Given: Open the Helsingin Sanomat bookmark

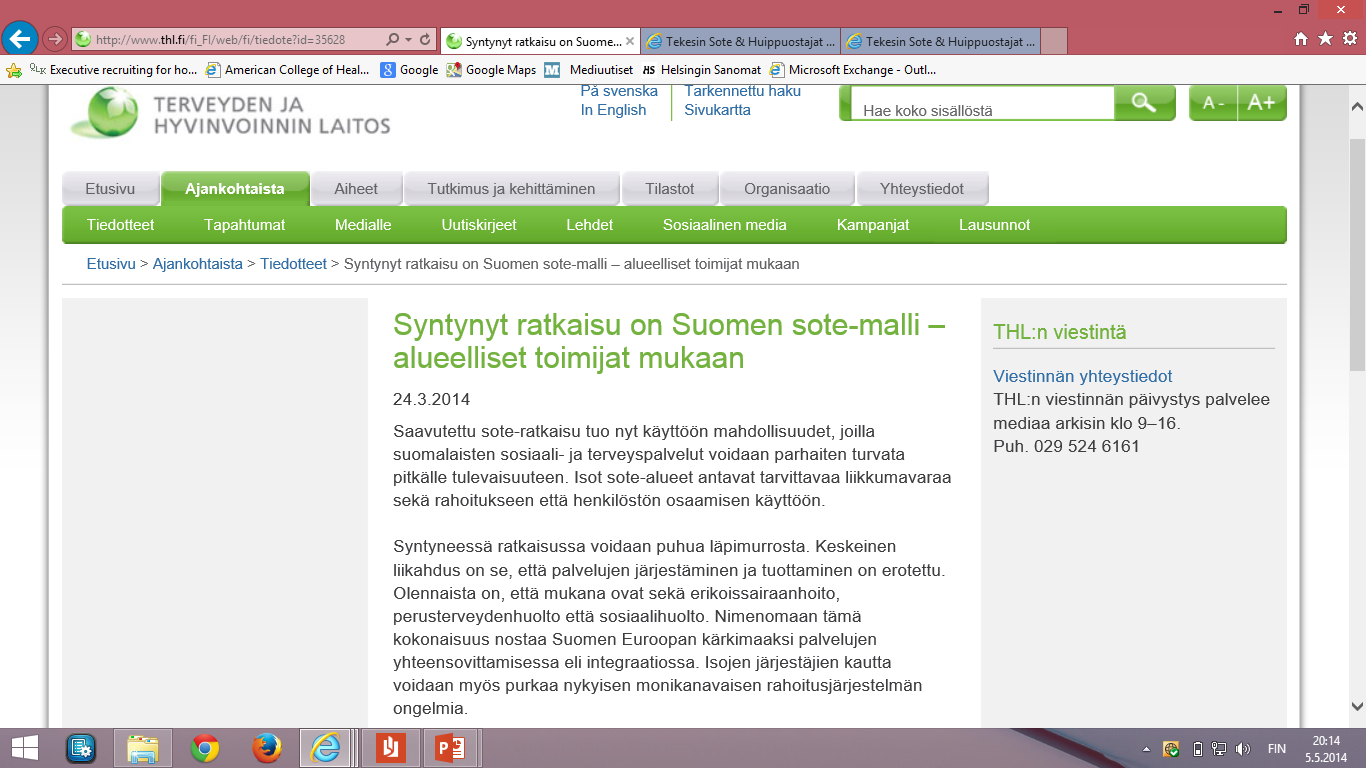Looking at the screenshot, I should point(701,70).
